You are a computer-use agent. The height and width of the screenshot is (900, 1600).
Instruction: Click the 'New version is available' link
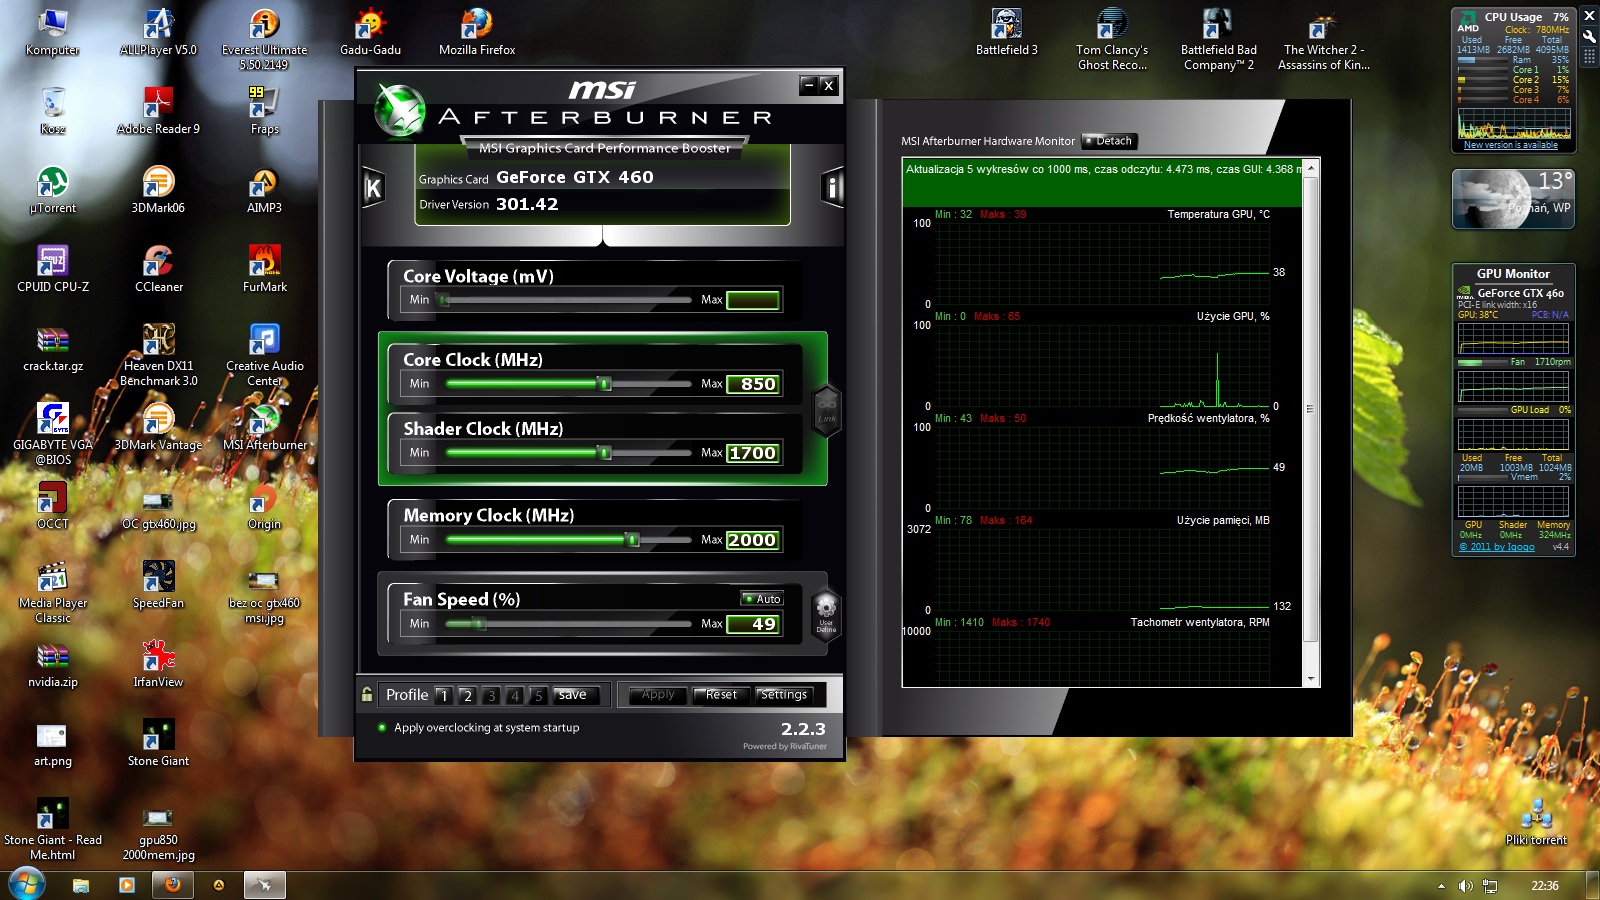coord(1510,145)
